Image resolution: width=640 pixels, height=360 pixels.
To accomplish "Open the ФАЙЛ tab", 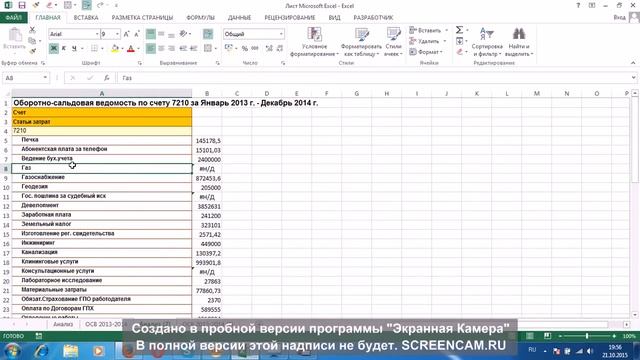I will 14,18.
